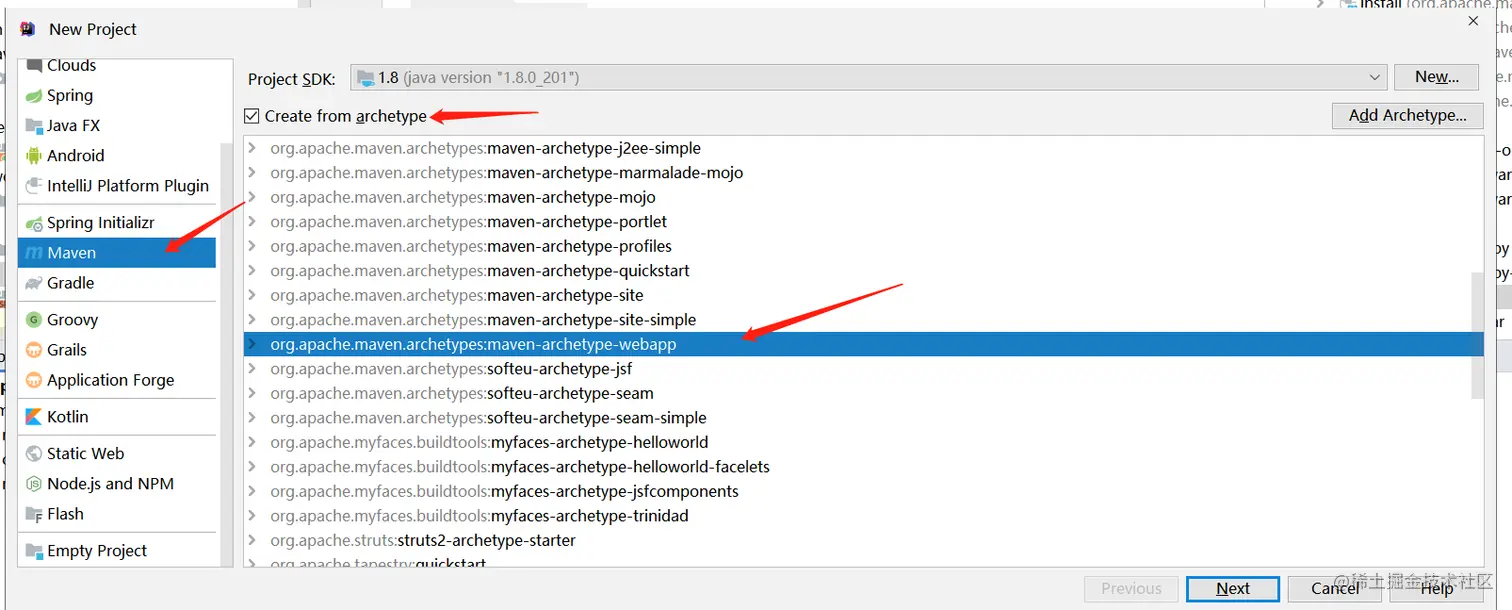
Task: Select Flash project type
Action: point(117,514)
